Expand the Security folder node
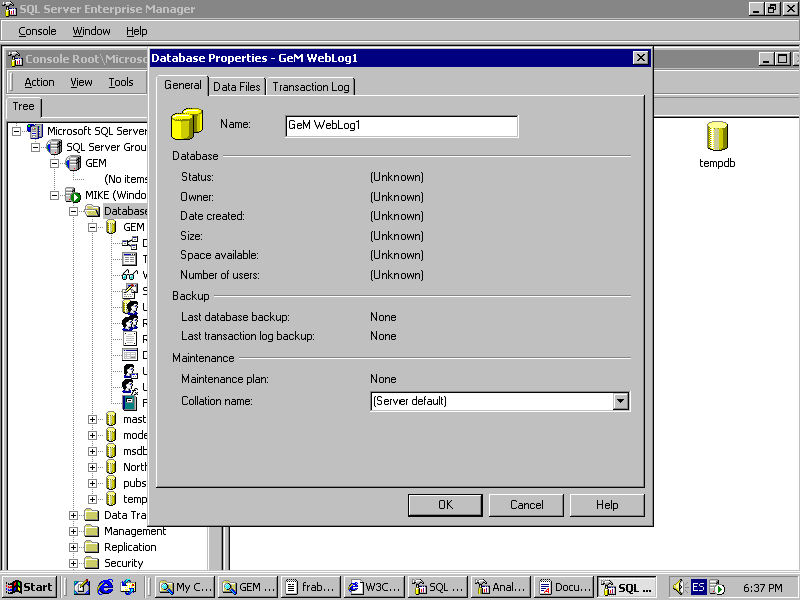The width and height of the screenshot is (800, 600). pyautogui.click(x=73, y=563)
